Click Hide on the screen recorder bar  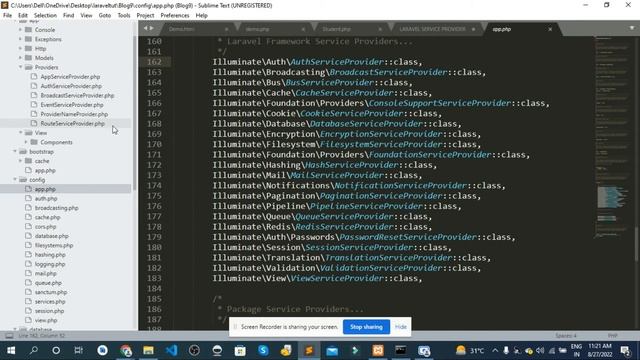(401, 327)
